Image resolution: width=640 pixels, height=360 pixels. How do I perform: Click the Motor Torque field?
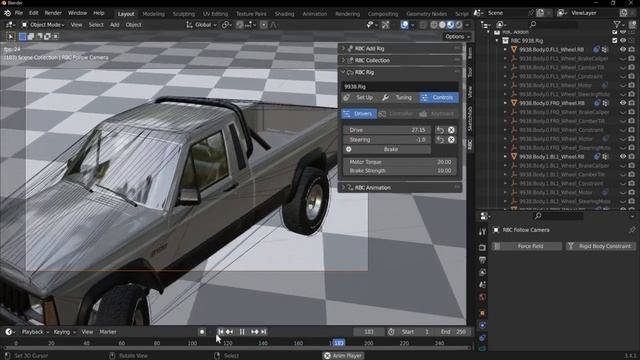tap(400, 162)
